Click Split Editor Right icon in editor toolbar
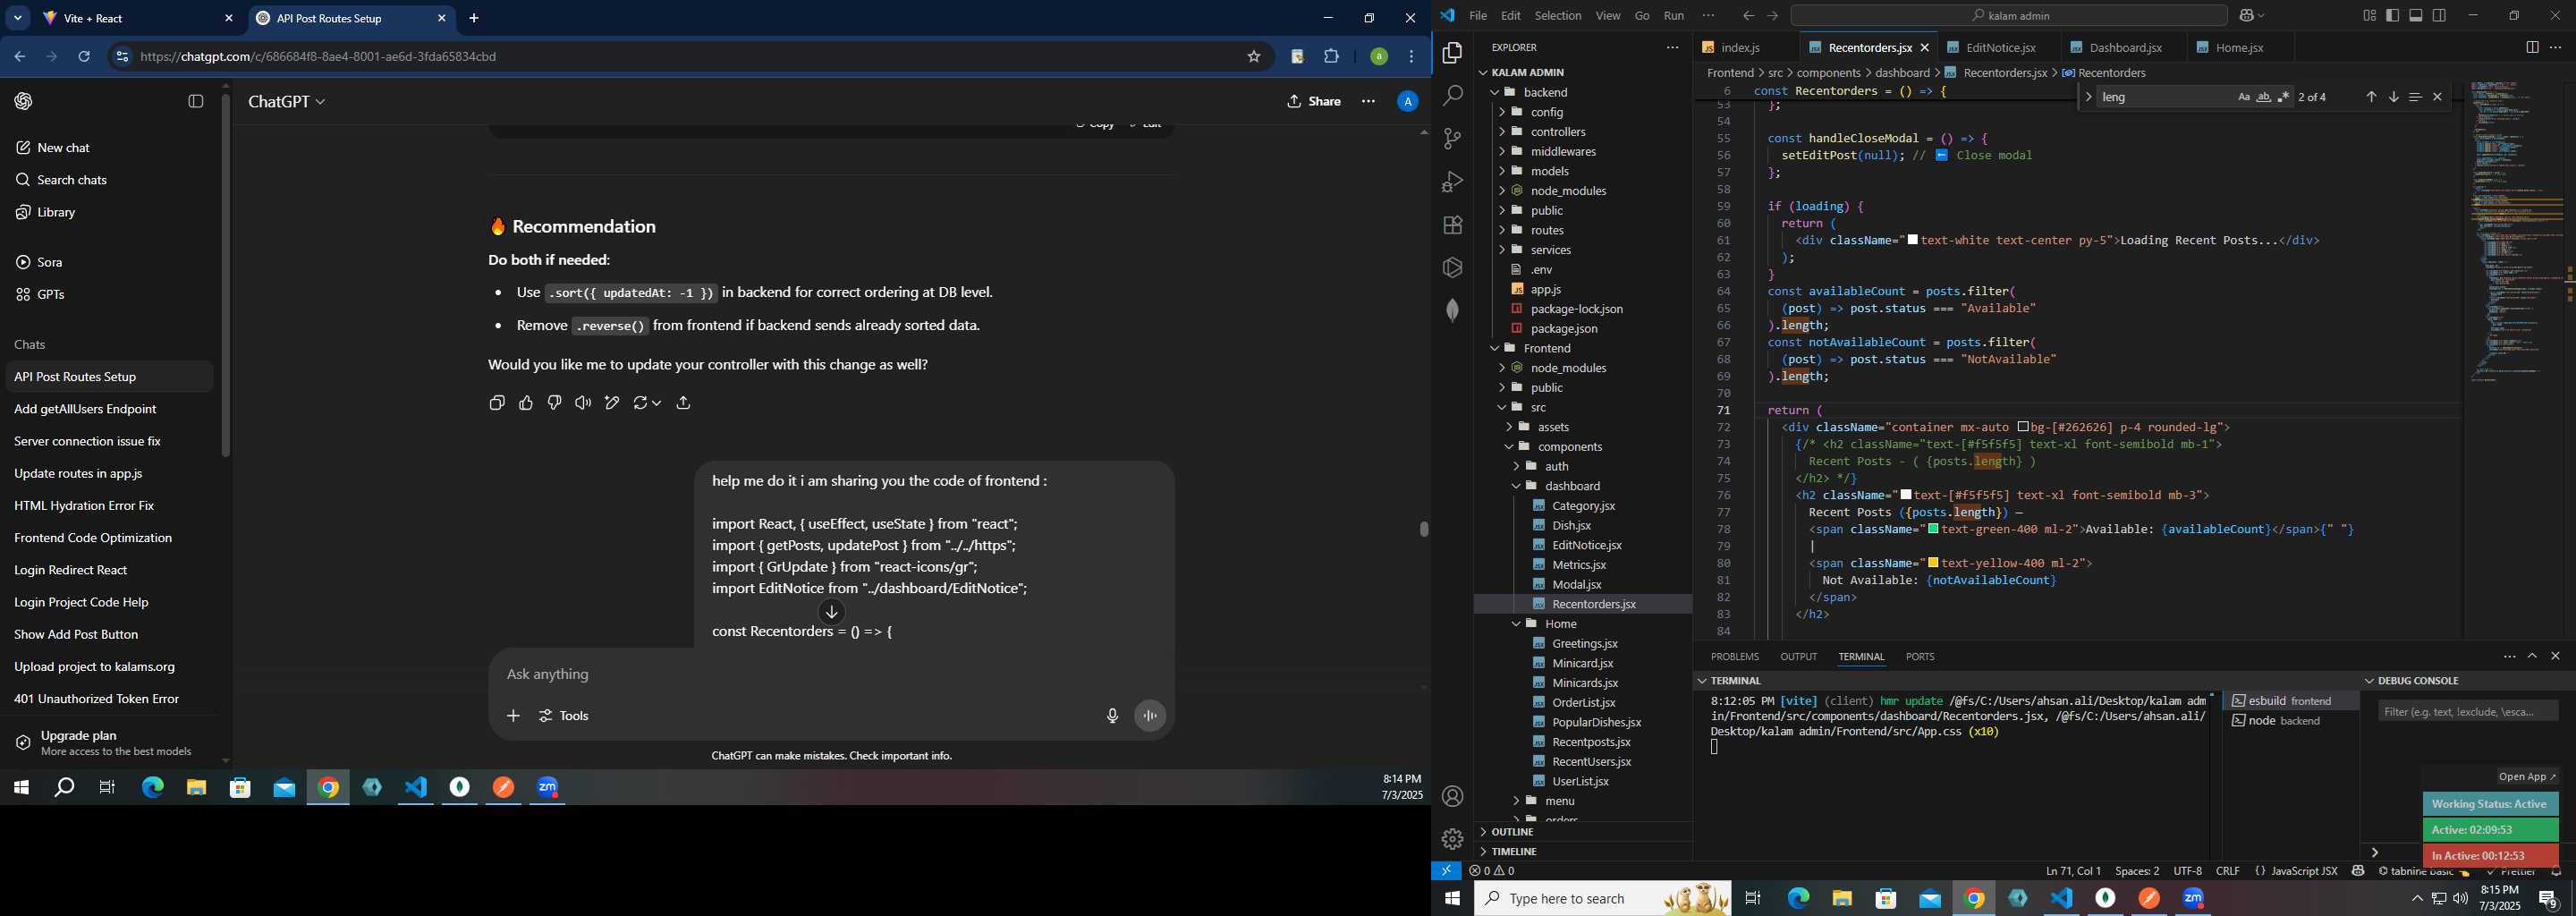 click(x=2532, y=47)
